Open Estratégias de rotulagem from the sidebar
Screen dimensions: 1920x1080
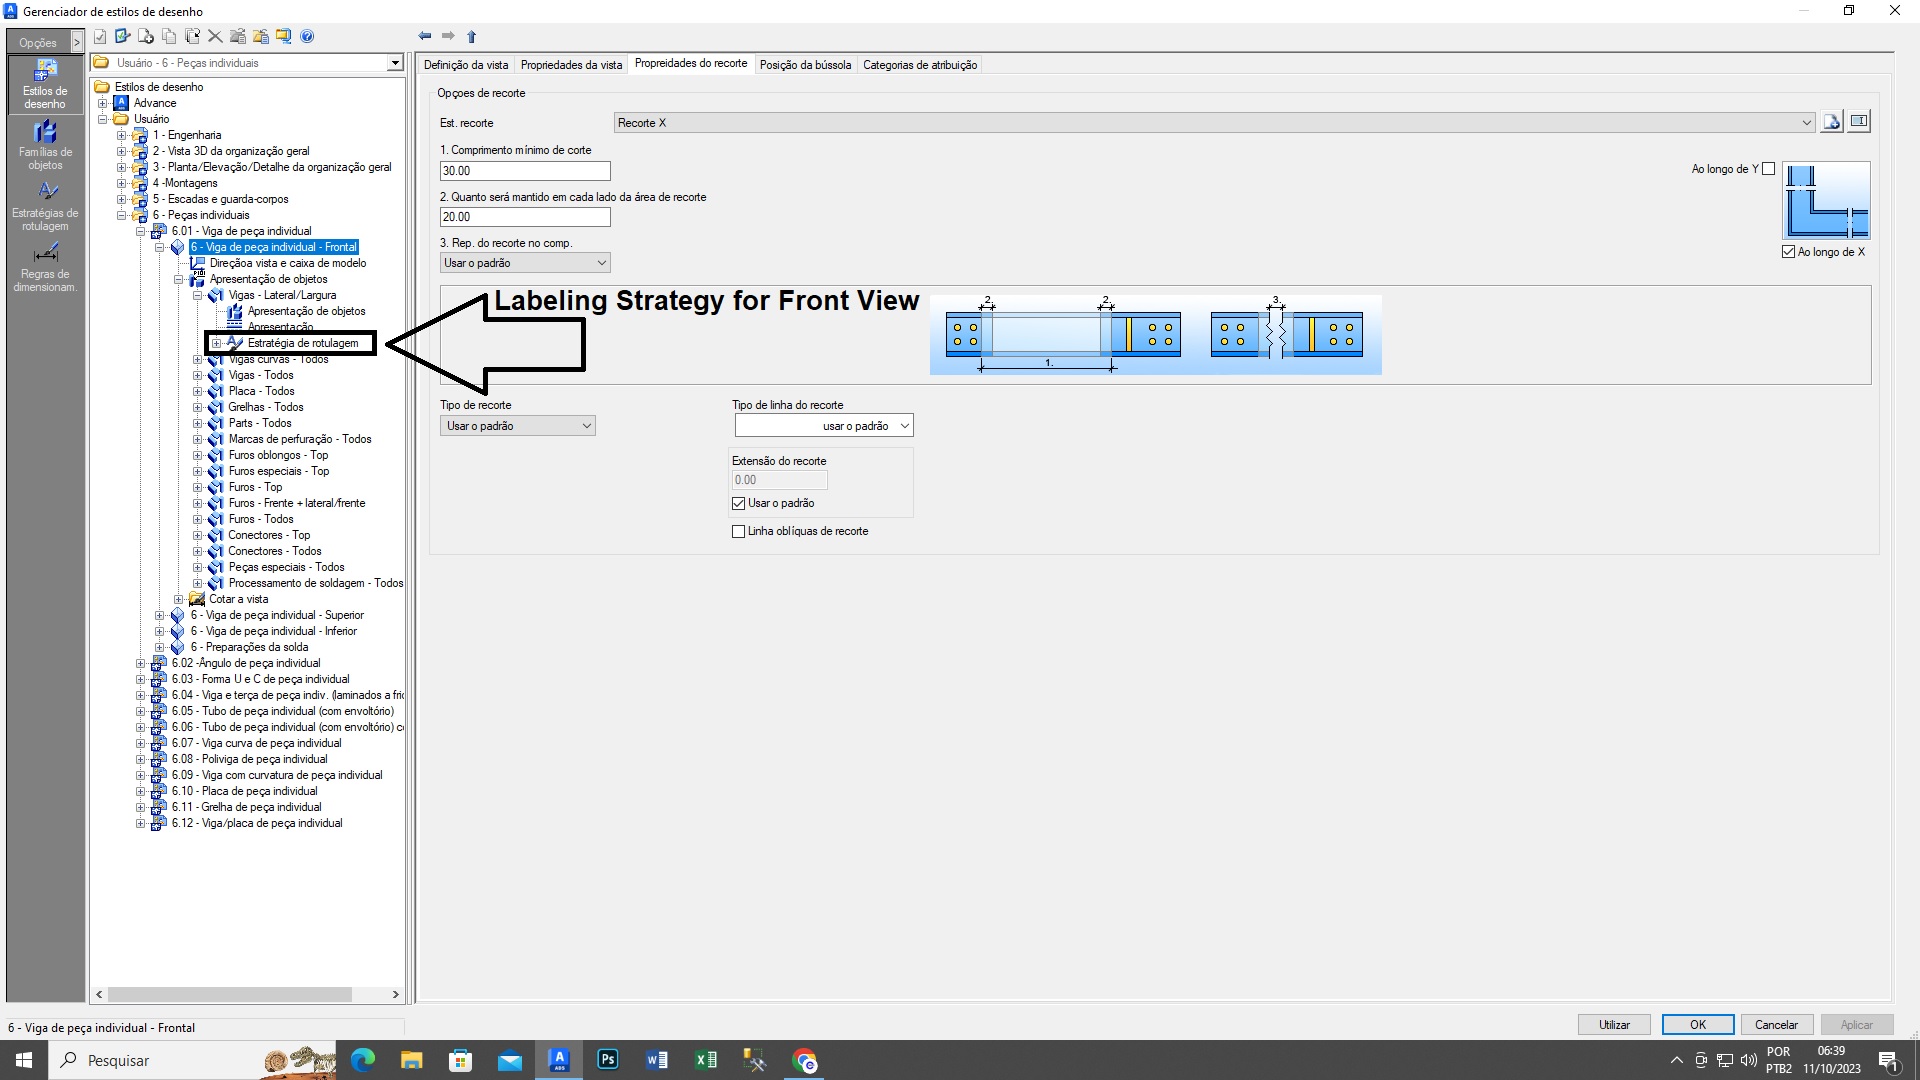coord(45,205)
